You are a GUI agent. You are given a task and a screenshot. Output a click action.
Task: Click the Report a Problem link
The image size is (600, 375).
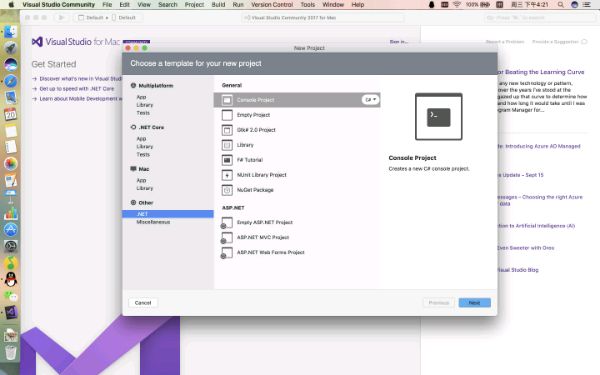(x=505, y=41)
